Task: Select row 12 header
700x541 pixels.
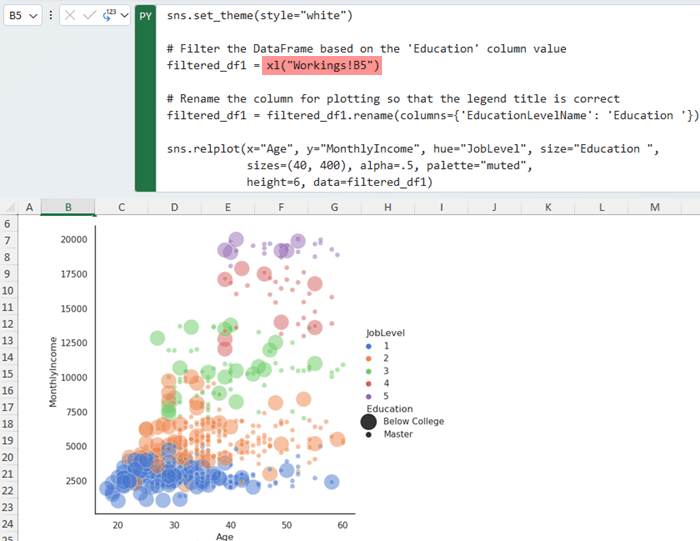Action: (8, 324)
